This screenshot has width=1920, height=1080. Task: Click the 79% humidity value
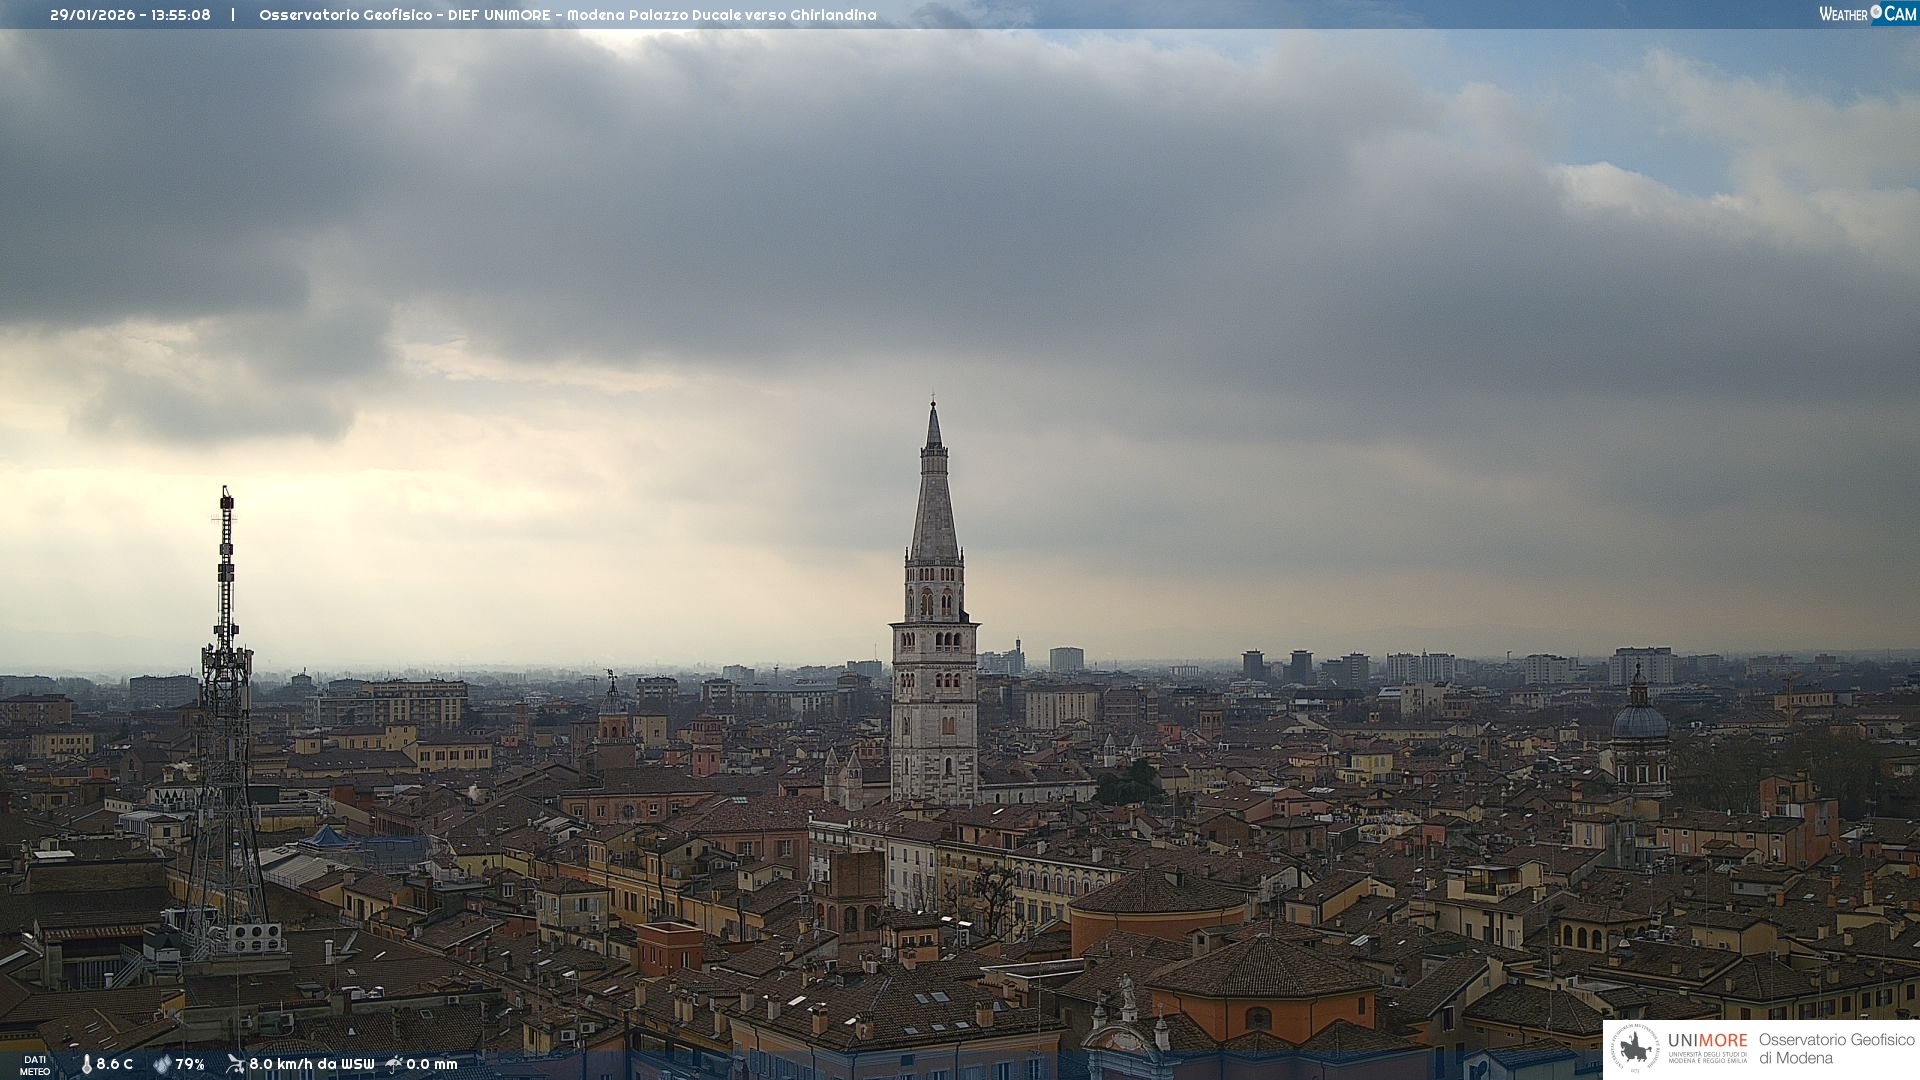pos(190,1065)
